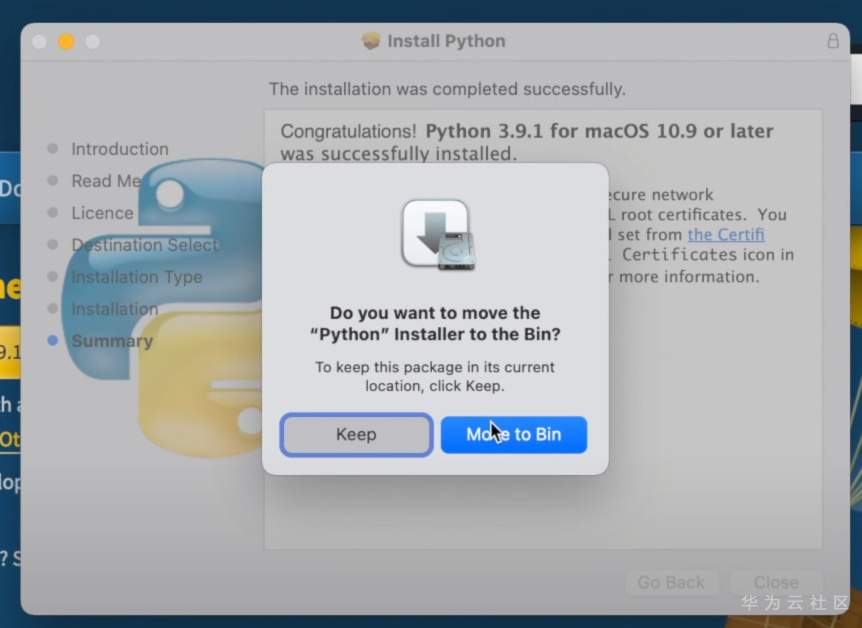Choose Move to Bin

(x=513, y=434)
